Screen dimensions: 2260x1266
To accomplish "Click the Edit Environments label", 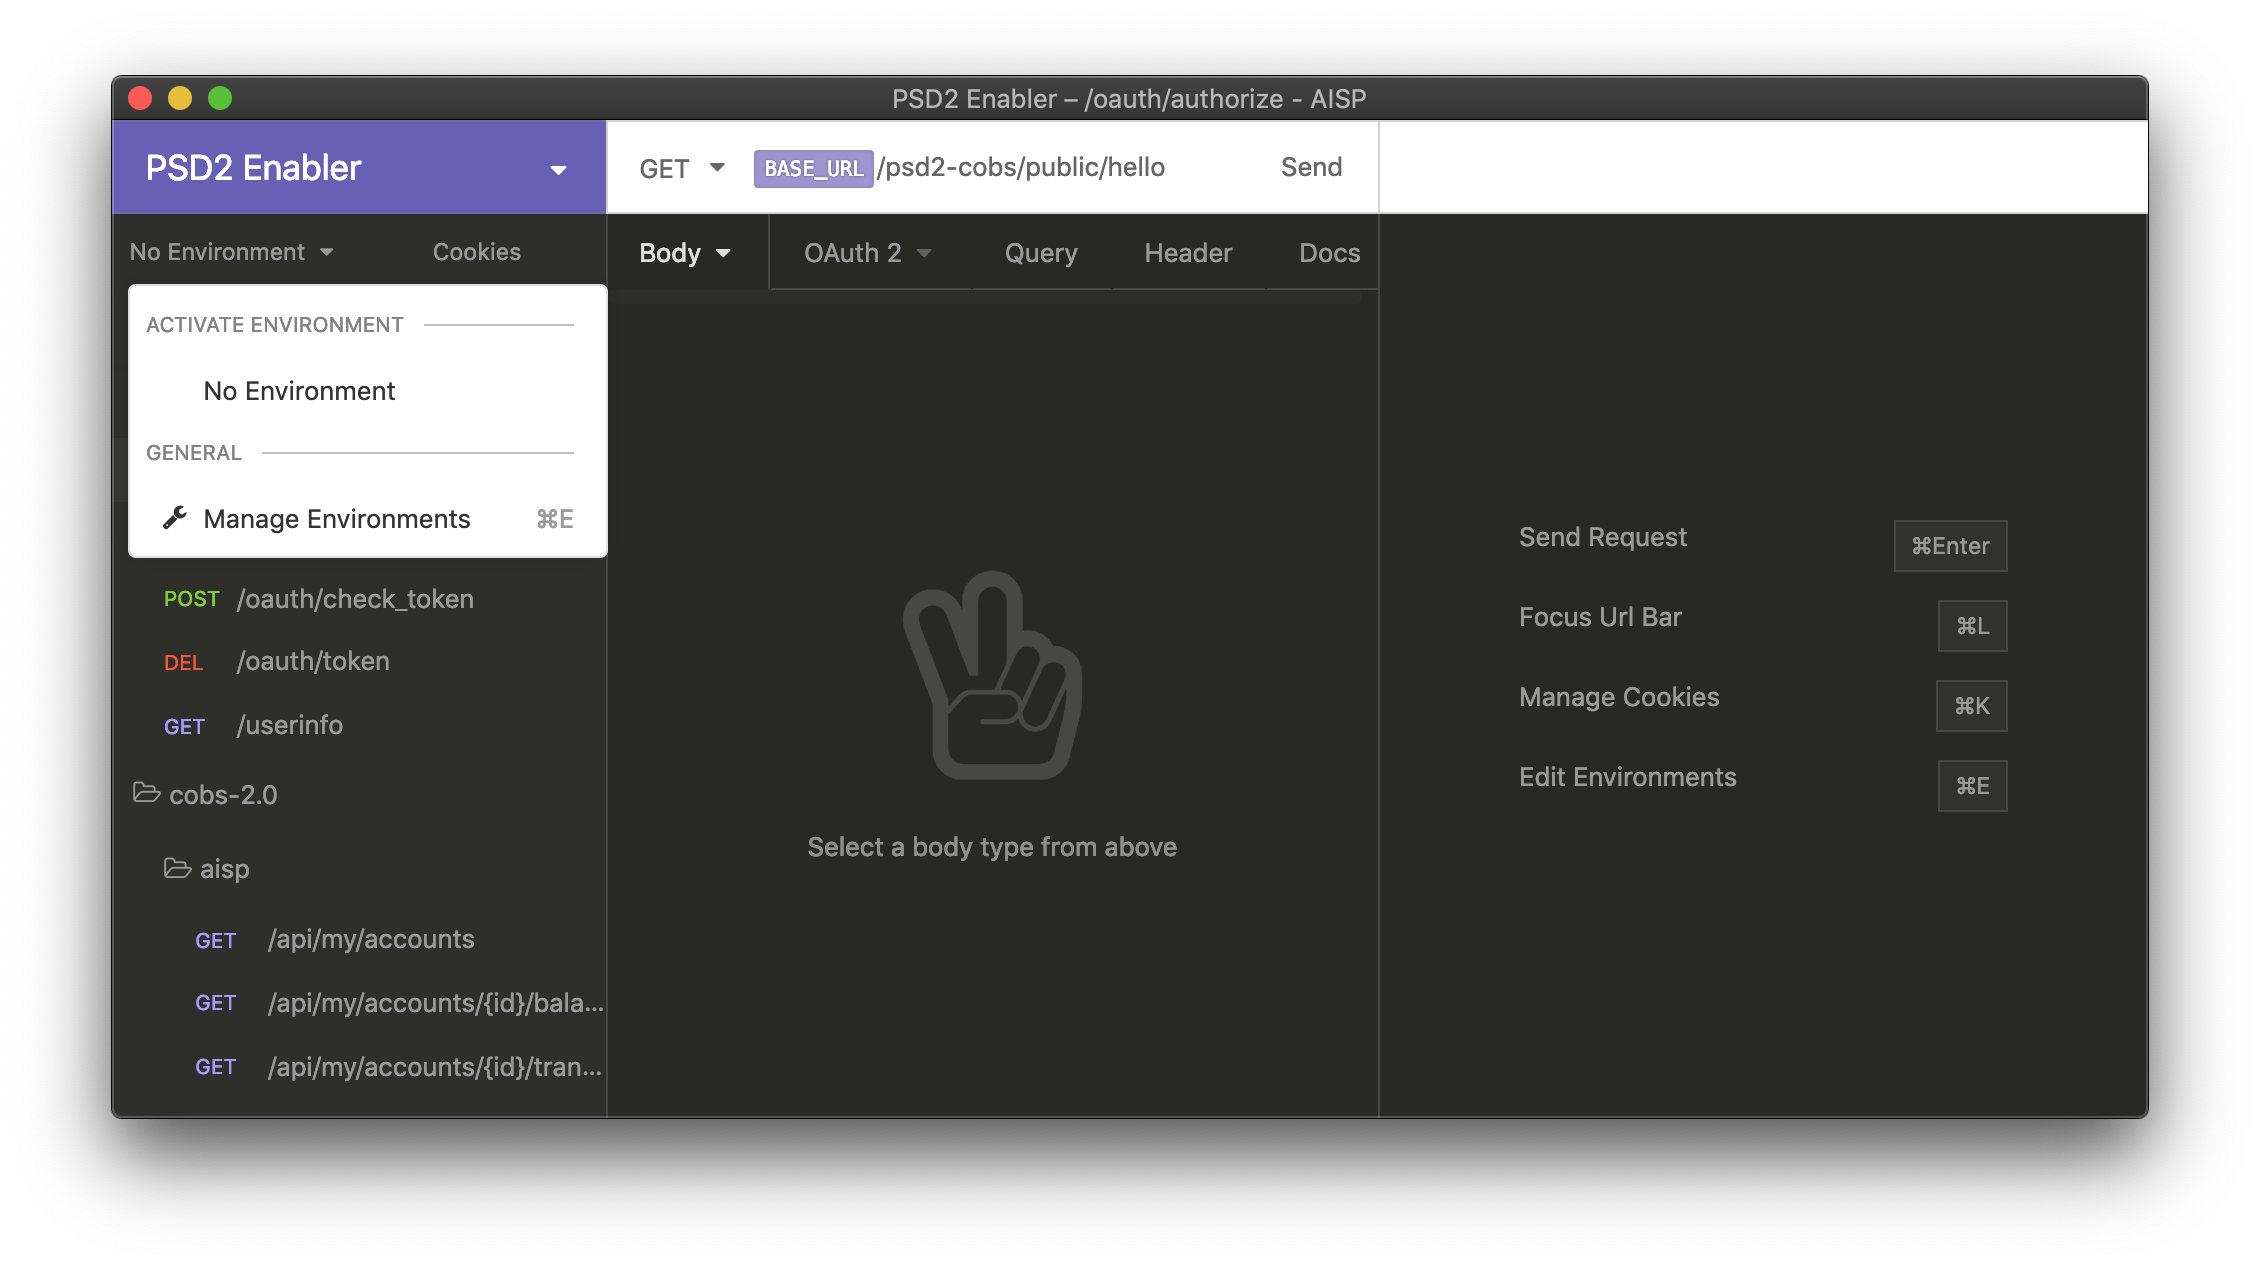I will (1627, 777).
